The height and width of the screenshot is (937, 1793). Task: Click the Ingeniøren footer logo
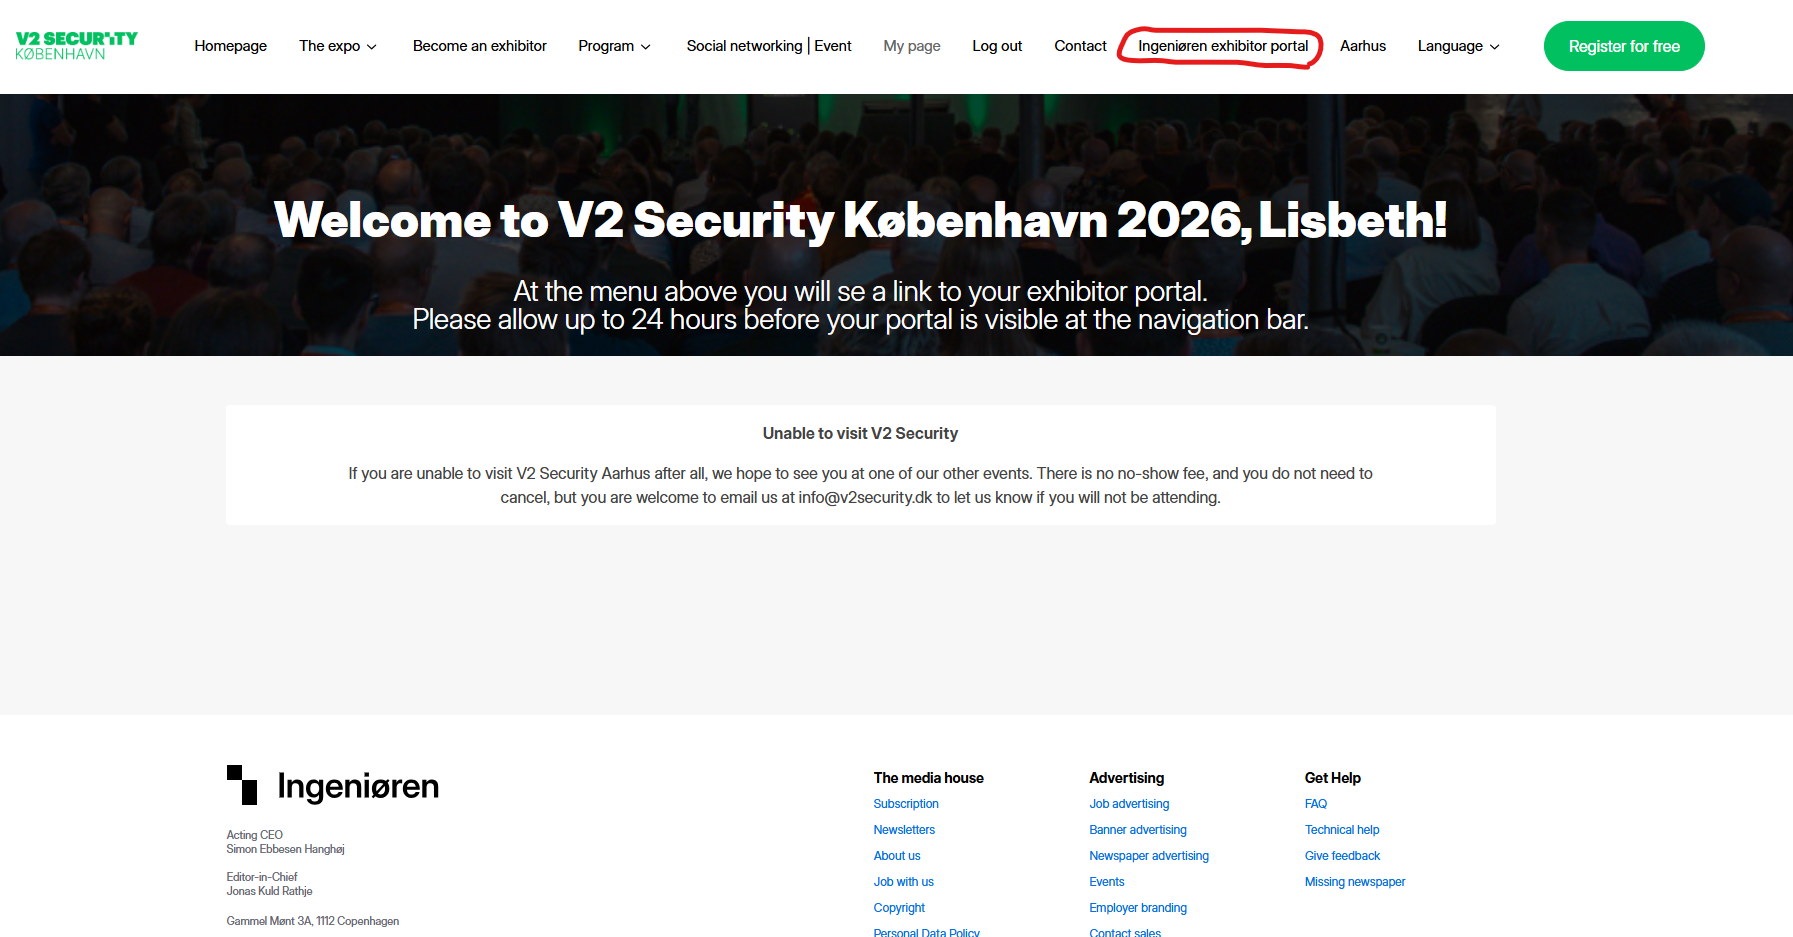333,786
